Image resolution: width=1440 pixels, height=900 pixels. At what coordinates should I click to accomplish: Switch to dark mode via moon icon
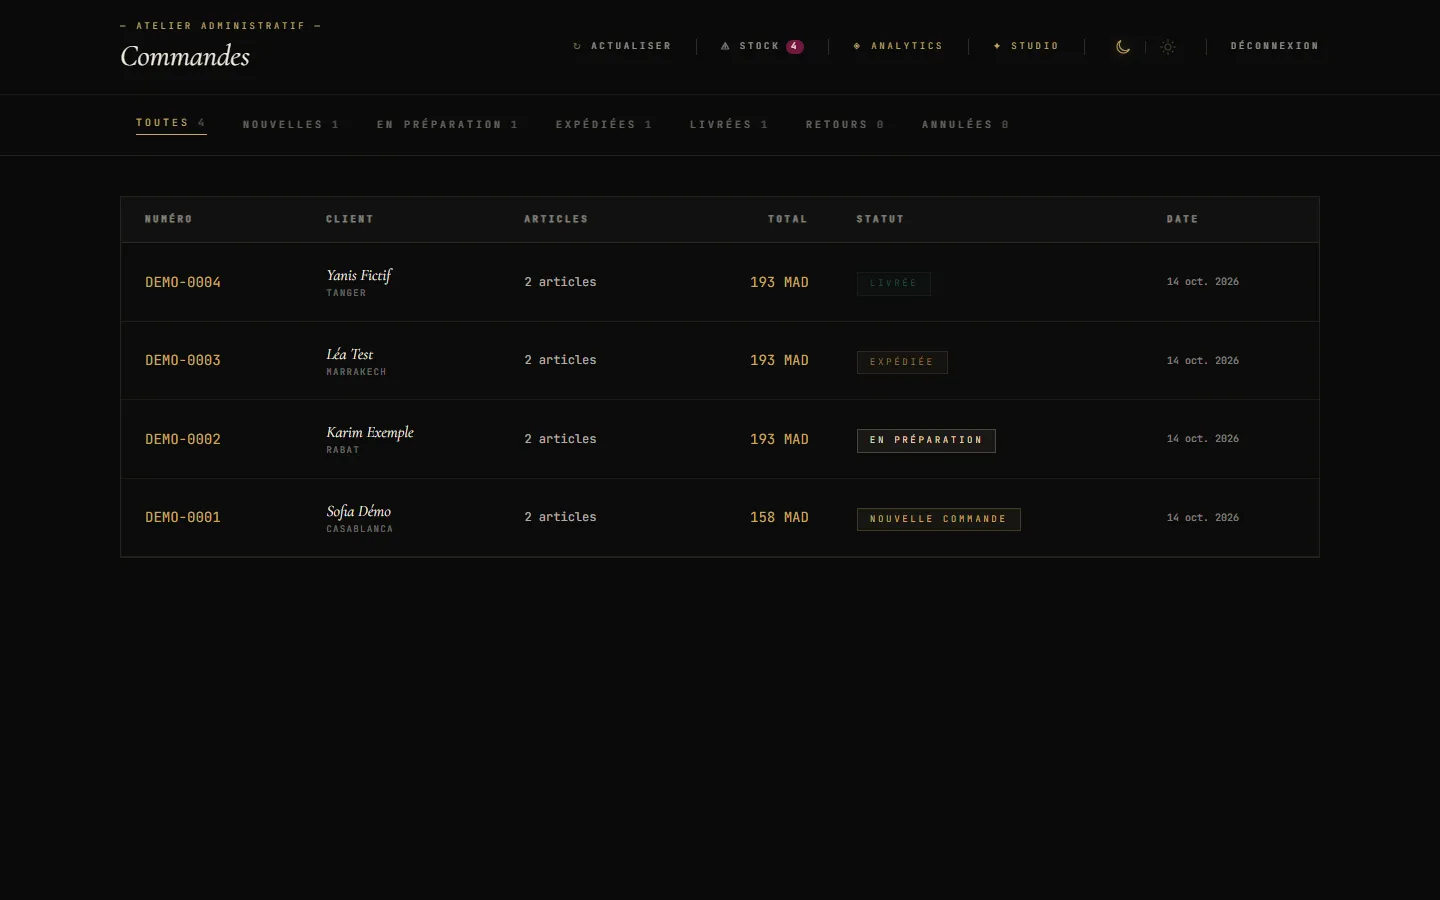(x=1123, y=47)
